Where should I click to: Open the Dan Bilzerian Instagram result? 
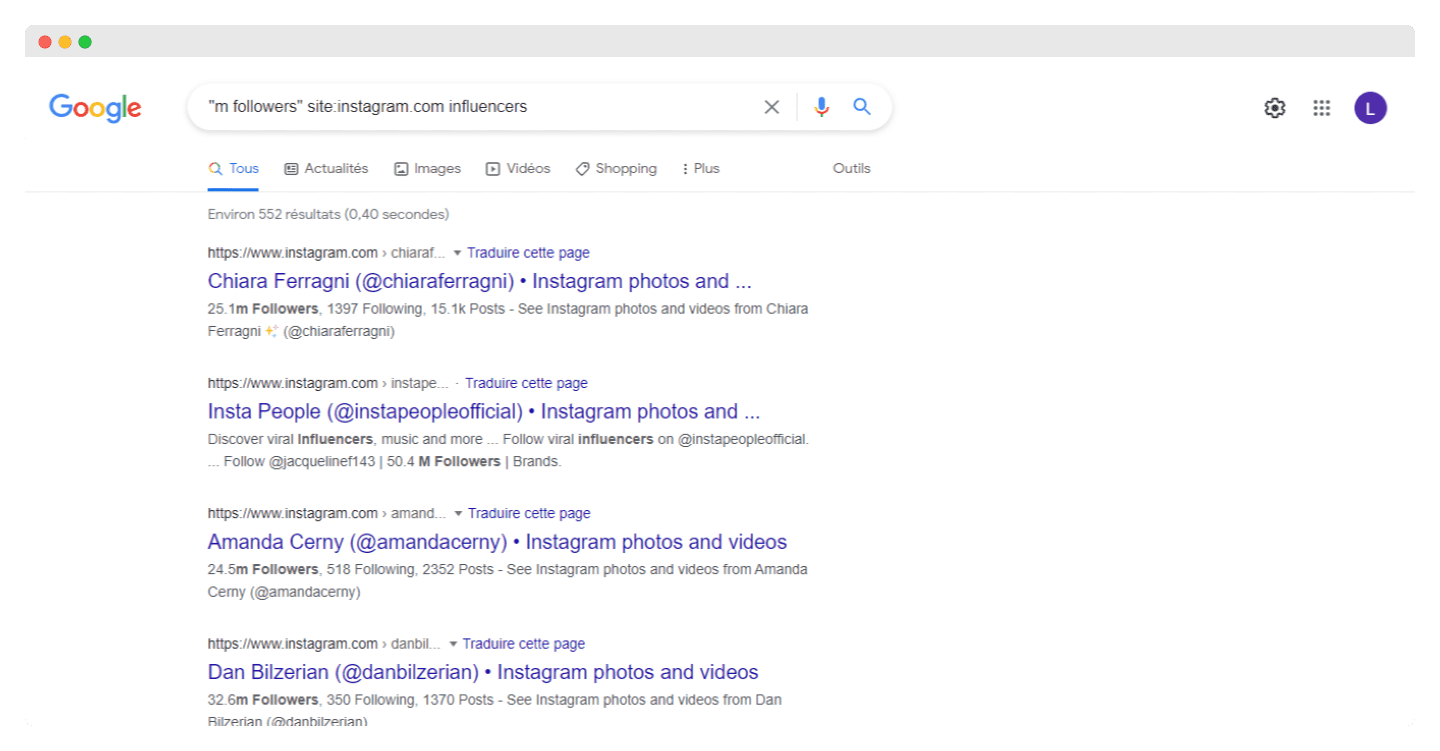483,672
